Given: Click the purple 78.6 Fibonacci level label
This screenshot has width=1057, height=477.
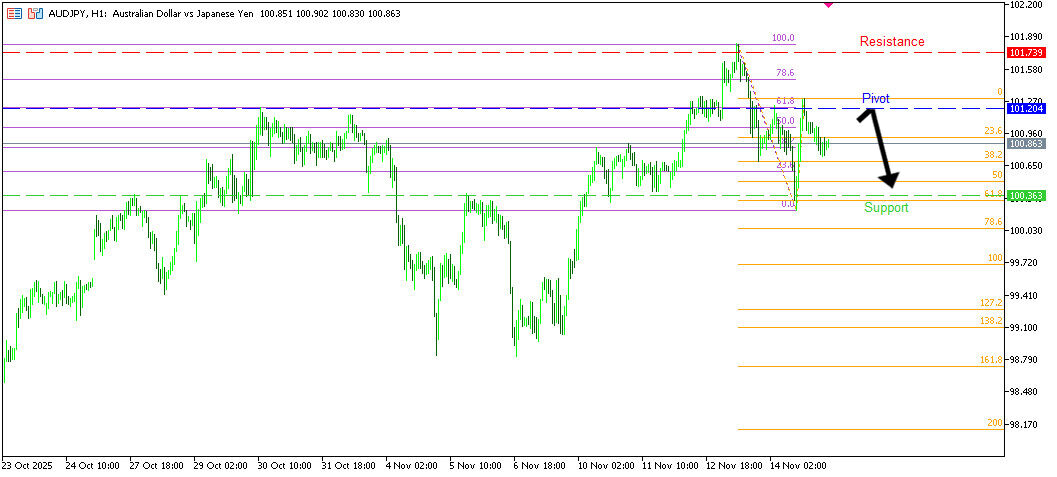Looking at the screenshot, I should point(785,73).
